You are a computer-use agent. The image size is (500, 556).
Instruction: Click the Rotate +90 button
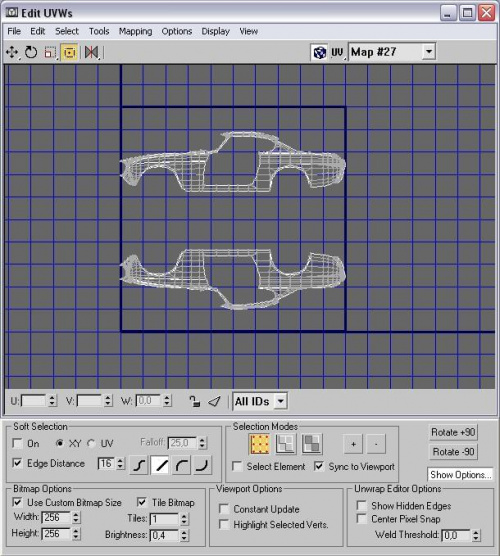tap(453, 432)
